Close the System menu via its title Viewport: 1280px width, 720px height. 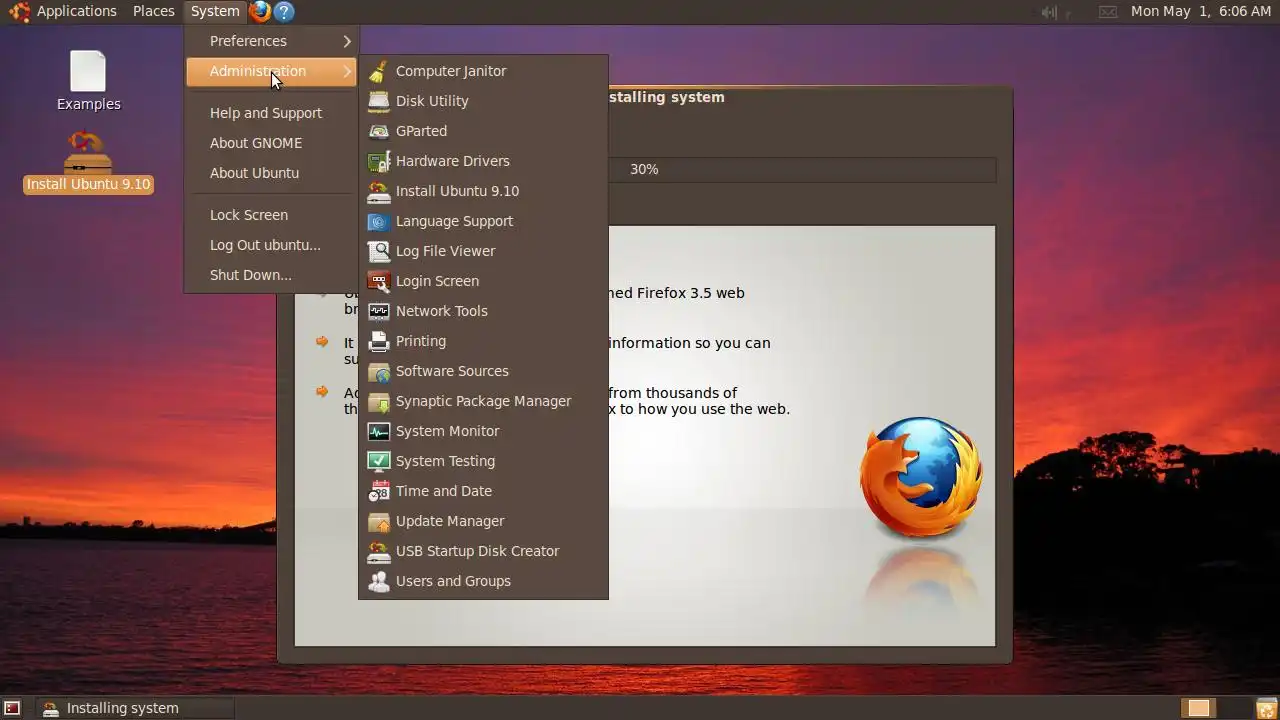click(x=215, y=12)
